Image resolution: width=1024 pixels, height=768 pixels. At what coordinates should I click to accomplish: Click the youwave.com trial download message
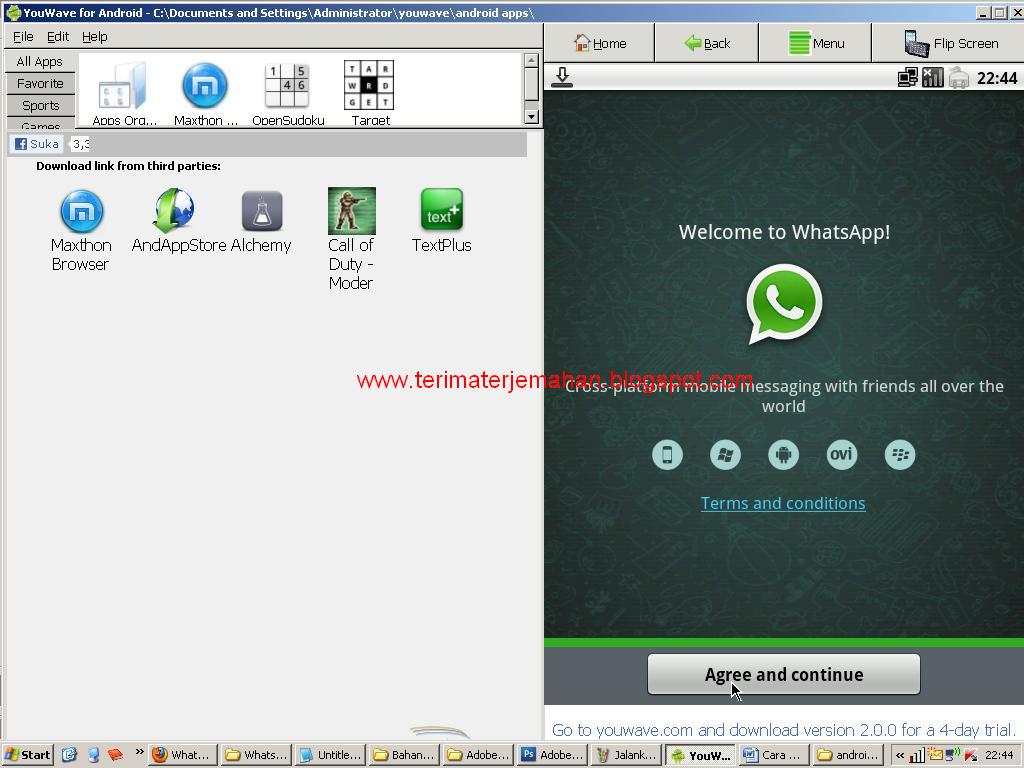pos(783,729)
